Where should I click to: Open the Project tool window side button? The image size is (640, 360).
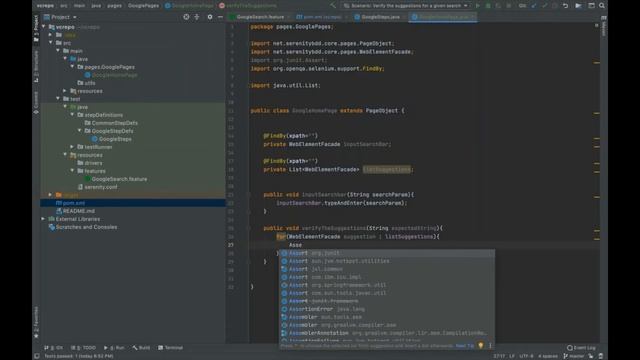point(36,29)
